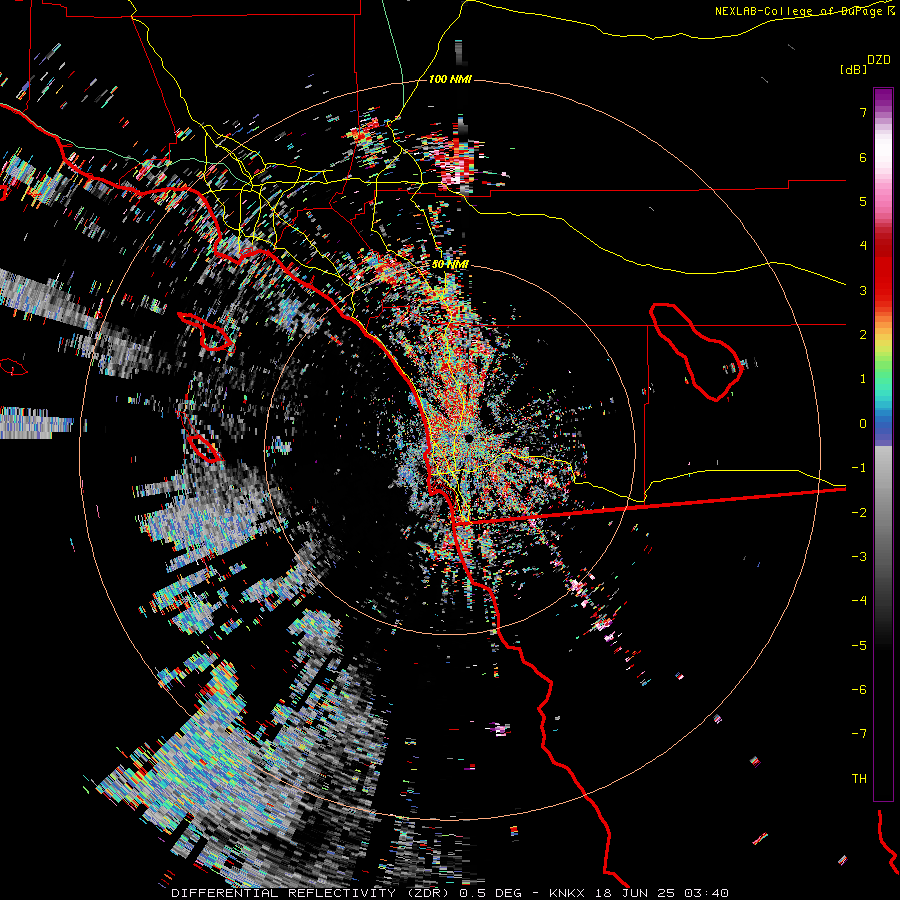Screen dimensions: 900x900
Task: Click the [dB] units label
Action: click(854, 69)
